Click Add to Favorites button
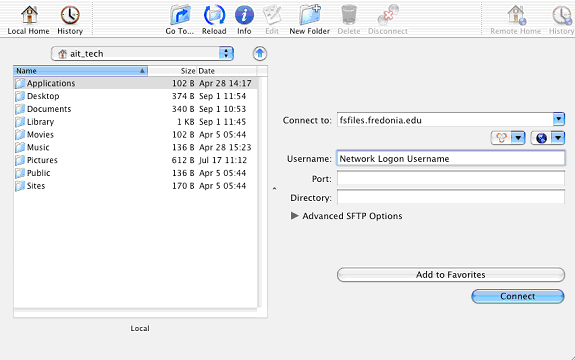 [x=451, y=275]
